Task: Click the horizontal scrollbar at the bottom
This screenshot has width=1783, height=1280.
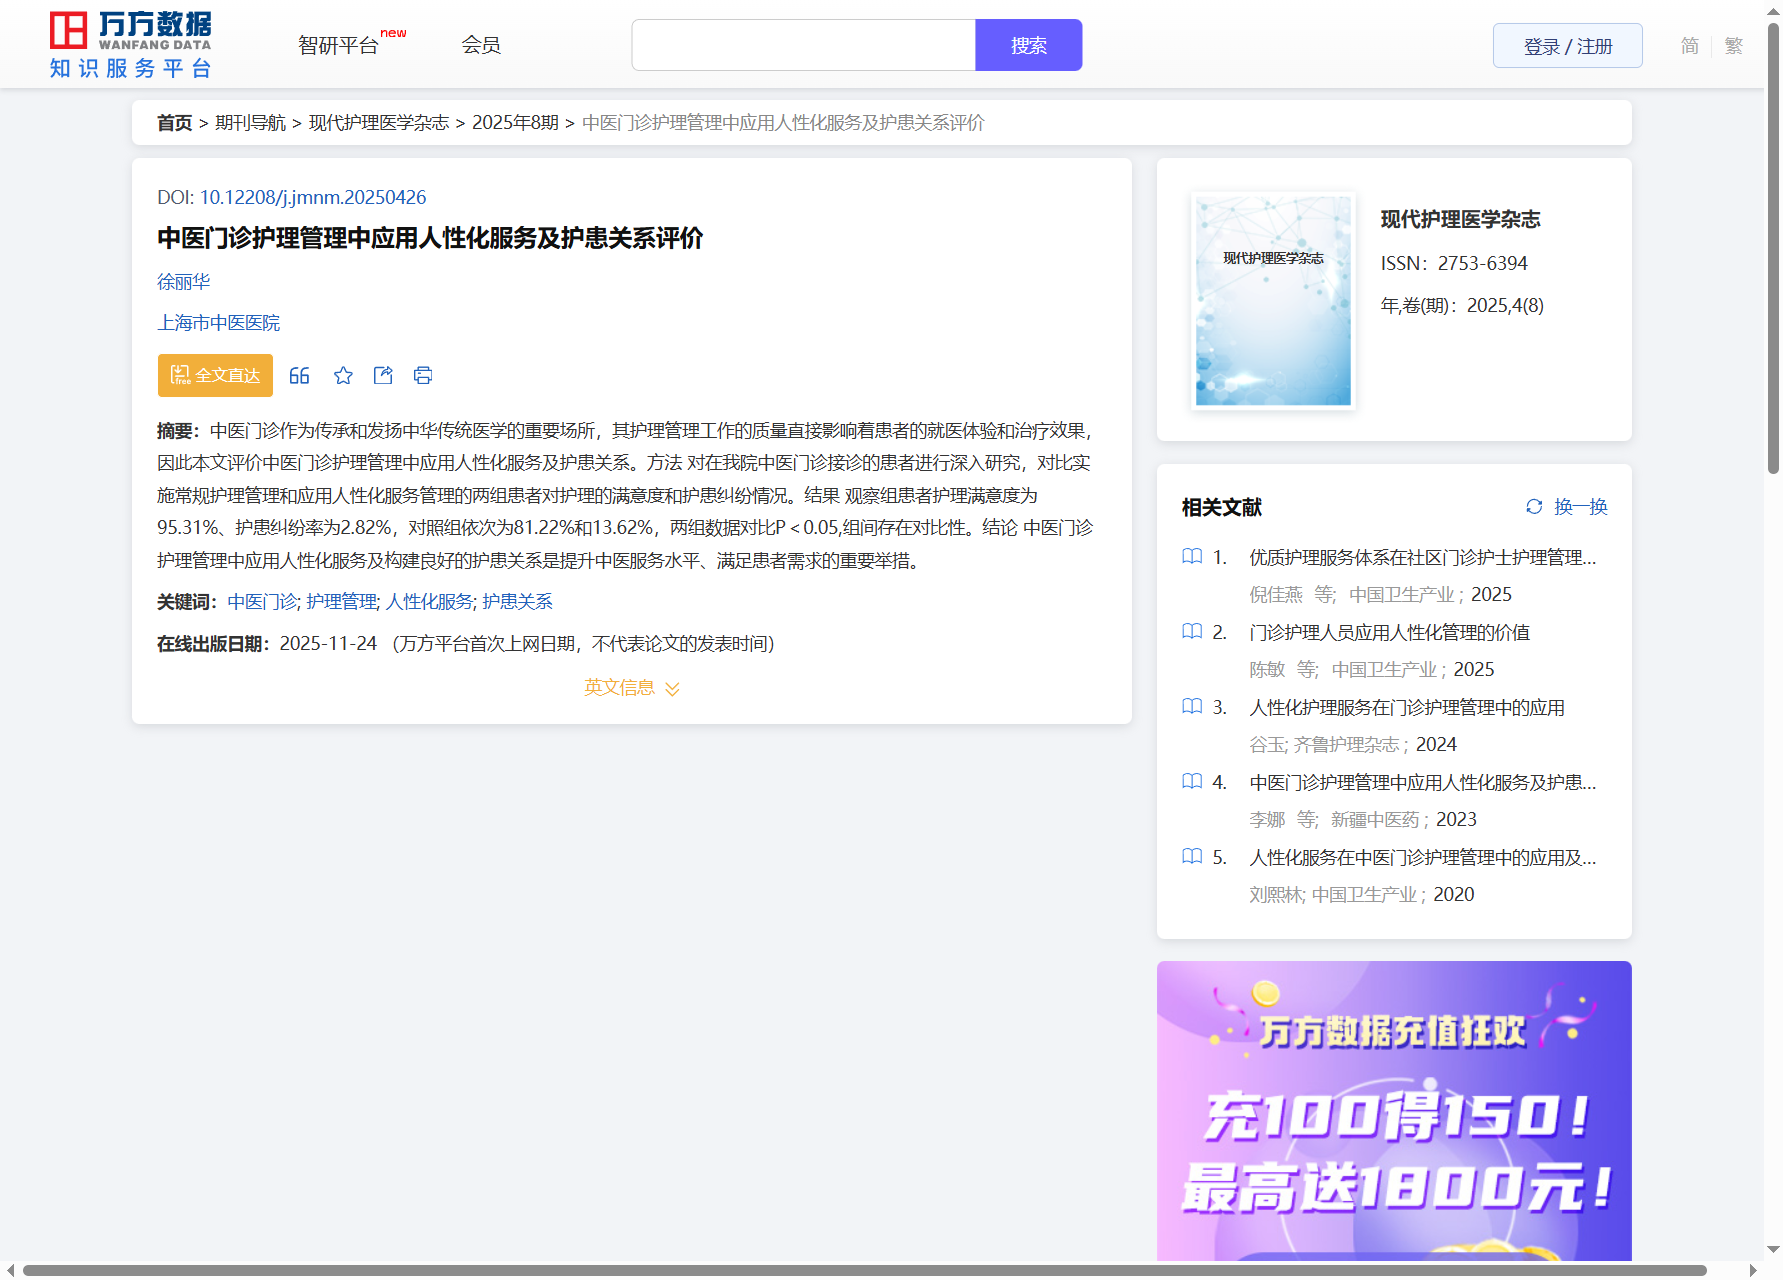Action: pyautogui.click(x=864, y=1270)
